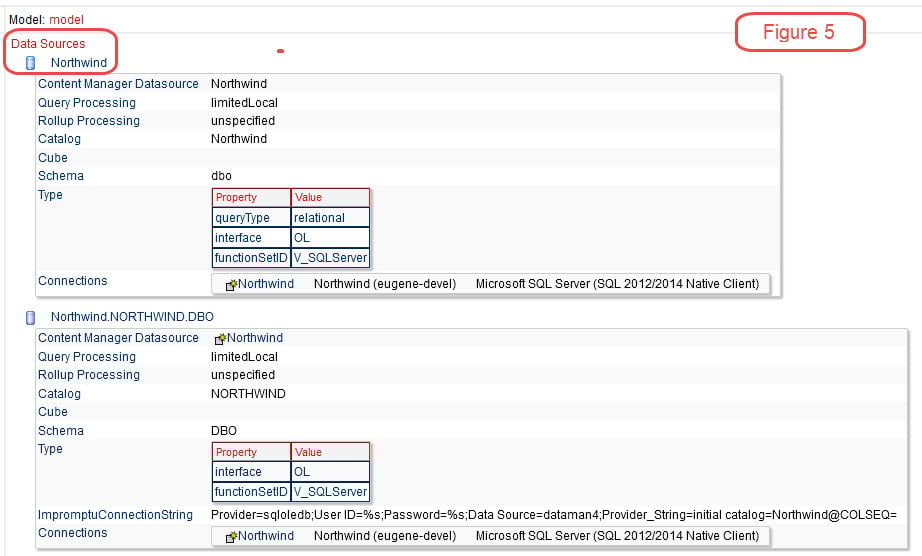Click 'functionSetID' cell in the second Type table
The height and width of the screenshot is (556, 922).
(x=252, y=492)
